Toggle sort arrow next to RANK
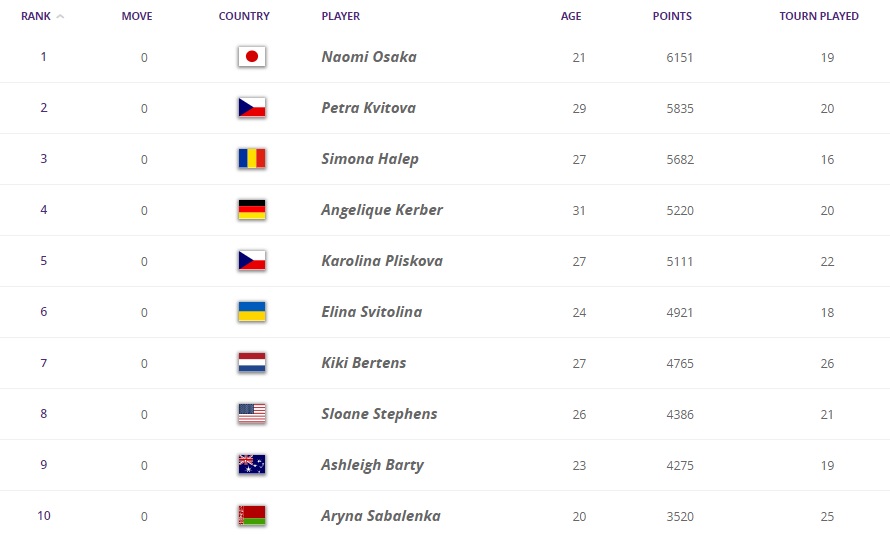 click(60, 16)
